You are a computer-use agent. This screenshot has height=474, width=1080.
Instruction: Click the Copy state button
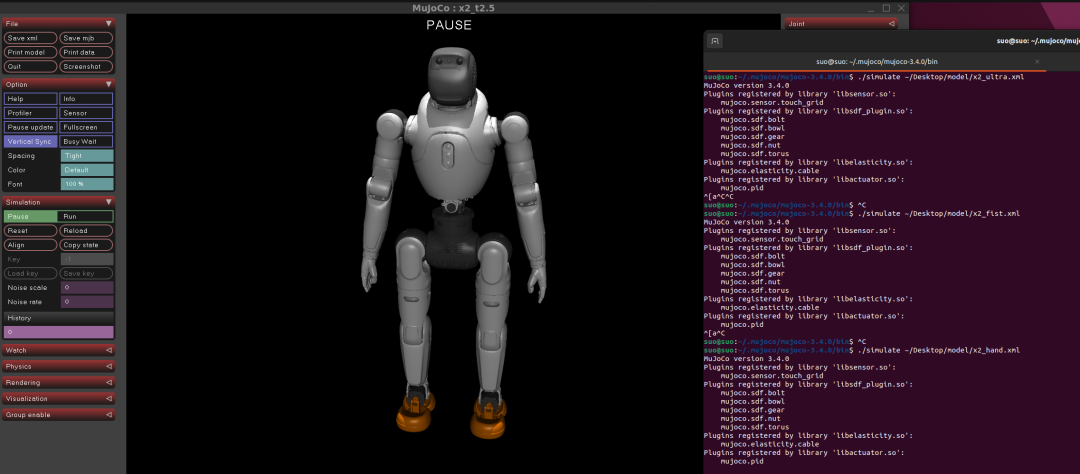(x=87, y=245)
